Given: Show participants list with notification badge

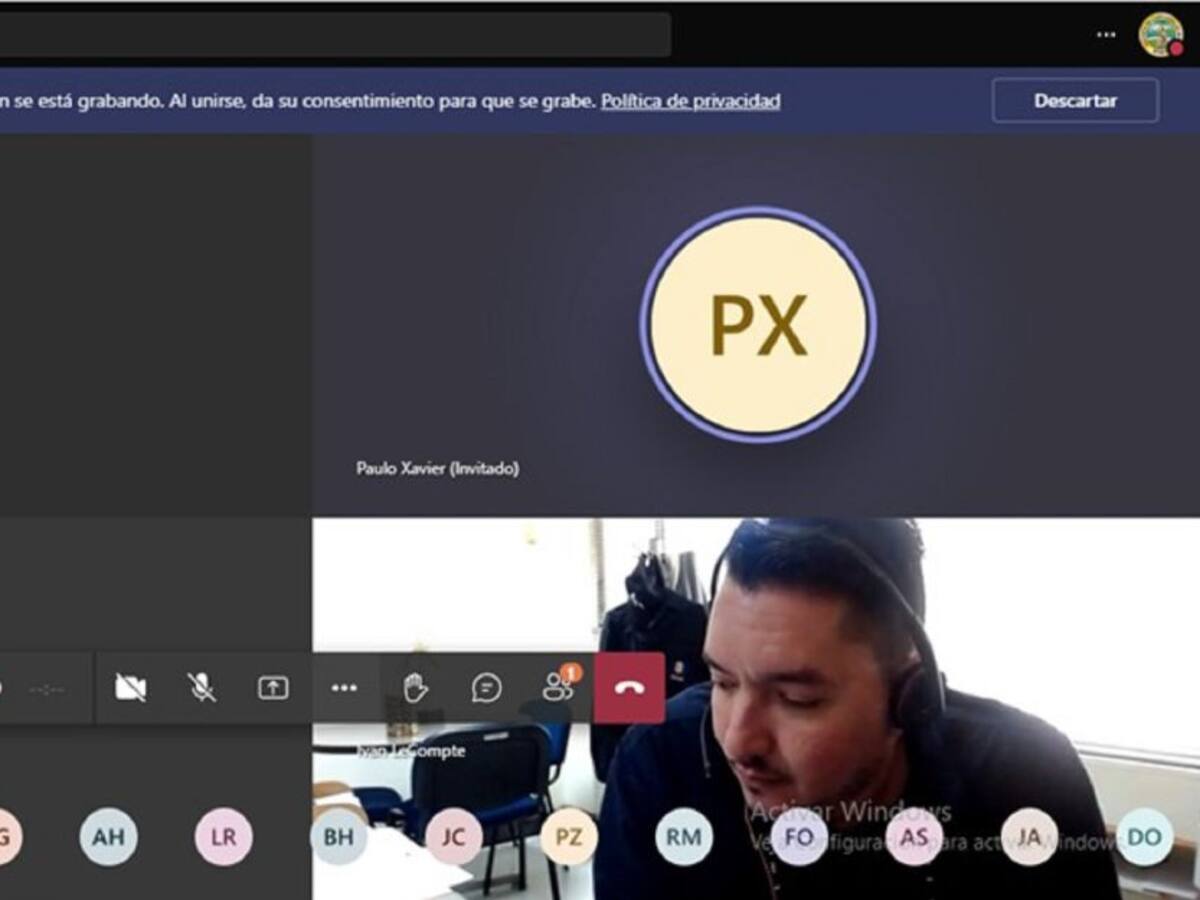Looking at the screenshot, I should [557, 687].
